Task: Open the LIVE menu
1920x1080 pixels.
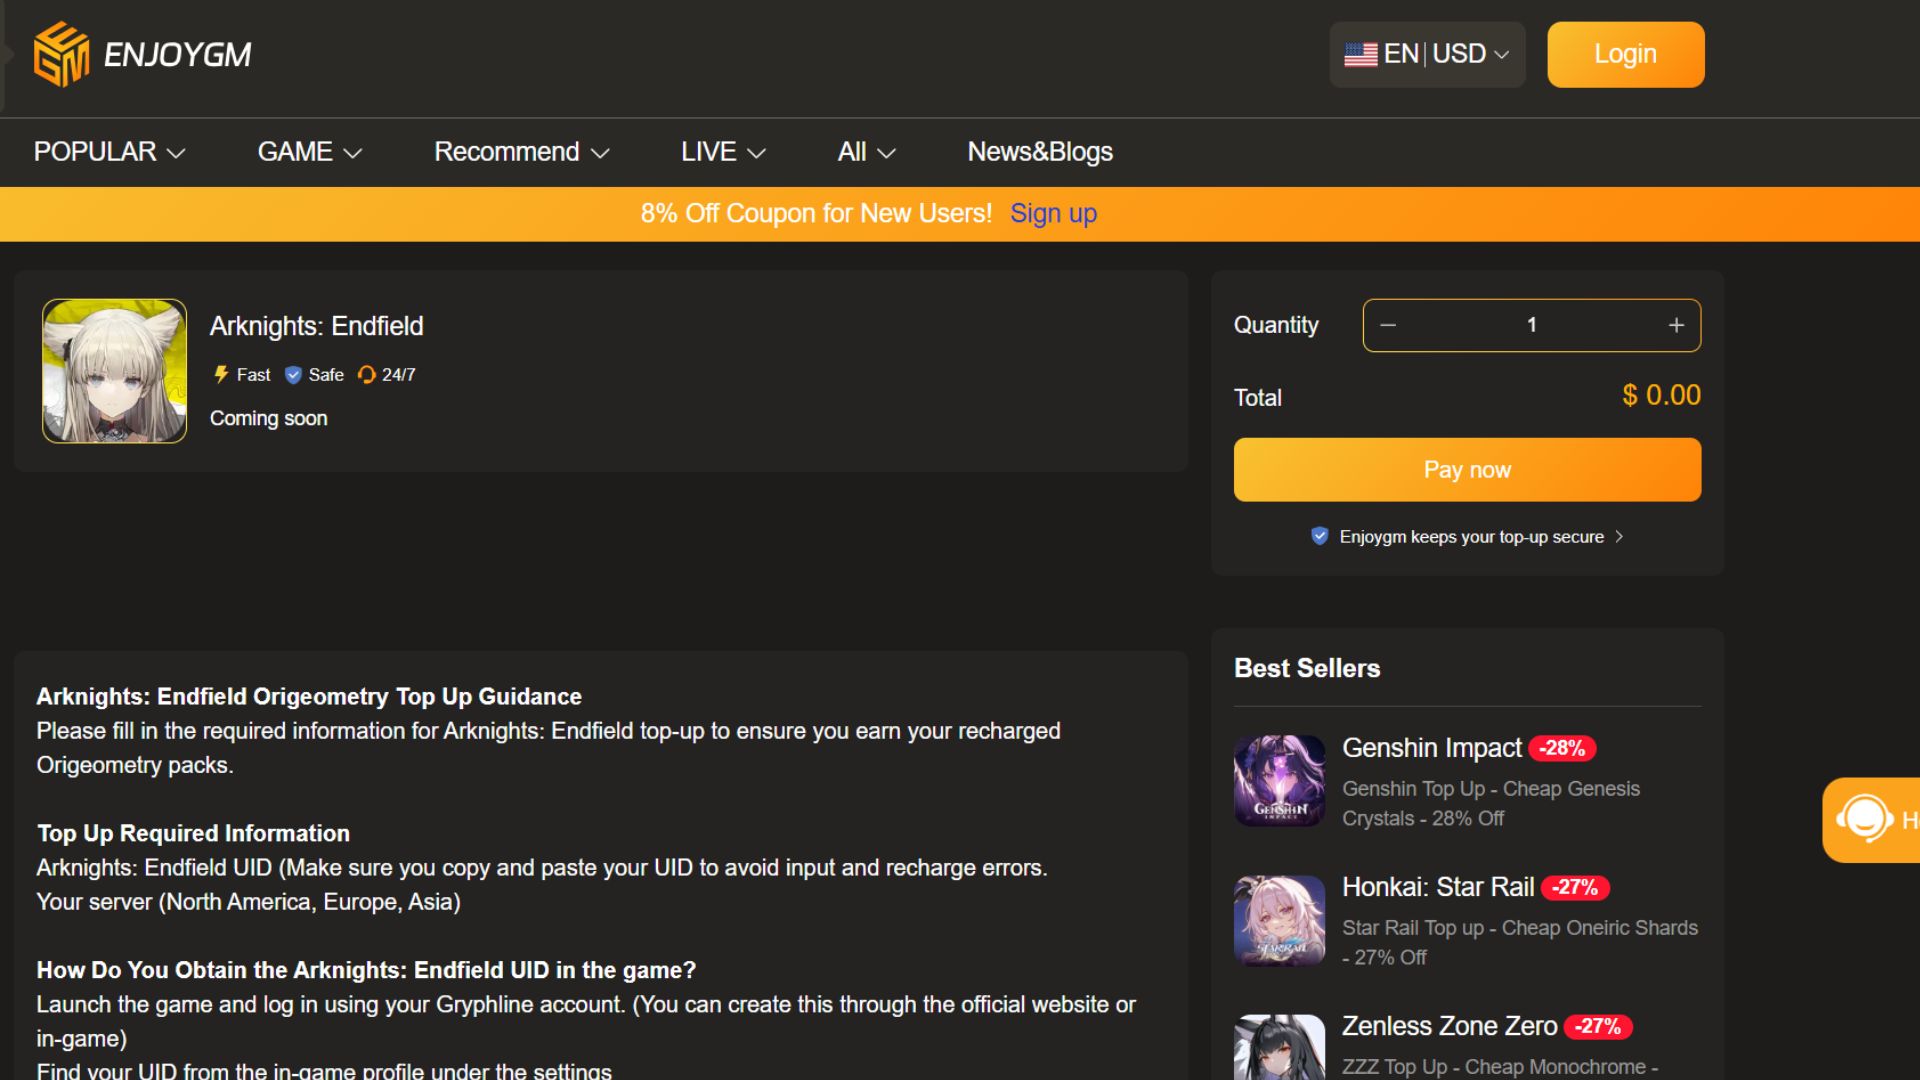Action: pos(723,152)
